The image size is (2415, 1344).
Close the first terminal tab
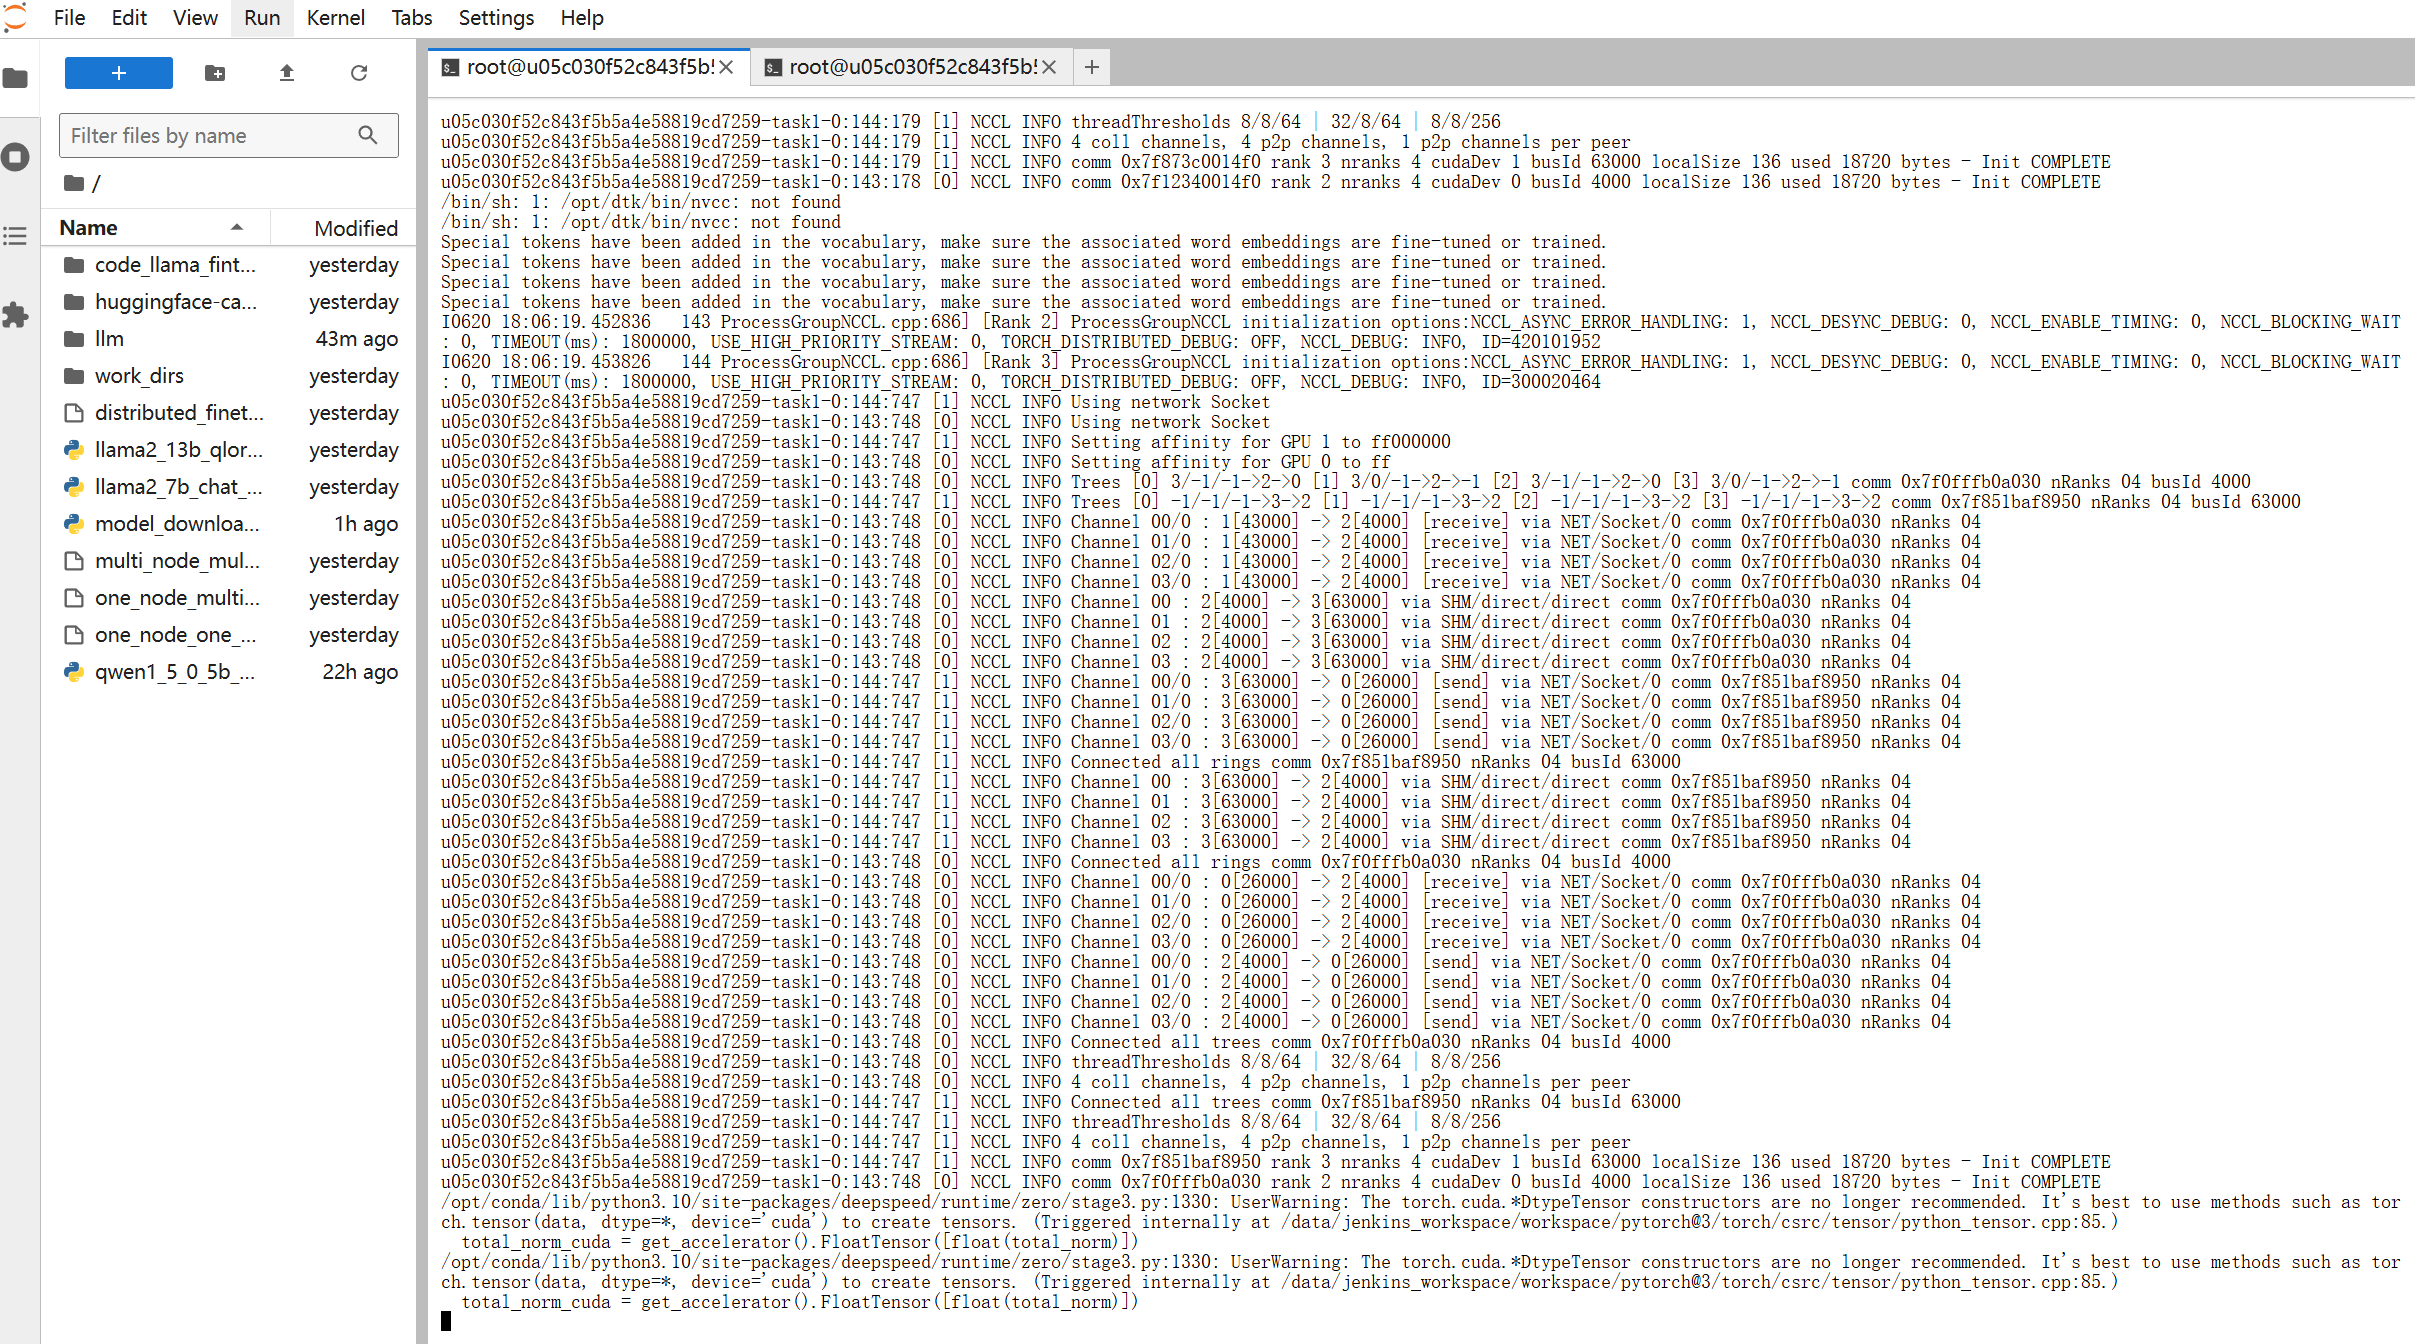727,67
